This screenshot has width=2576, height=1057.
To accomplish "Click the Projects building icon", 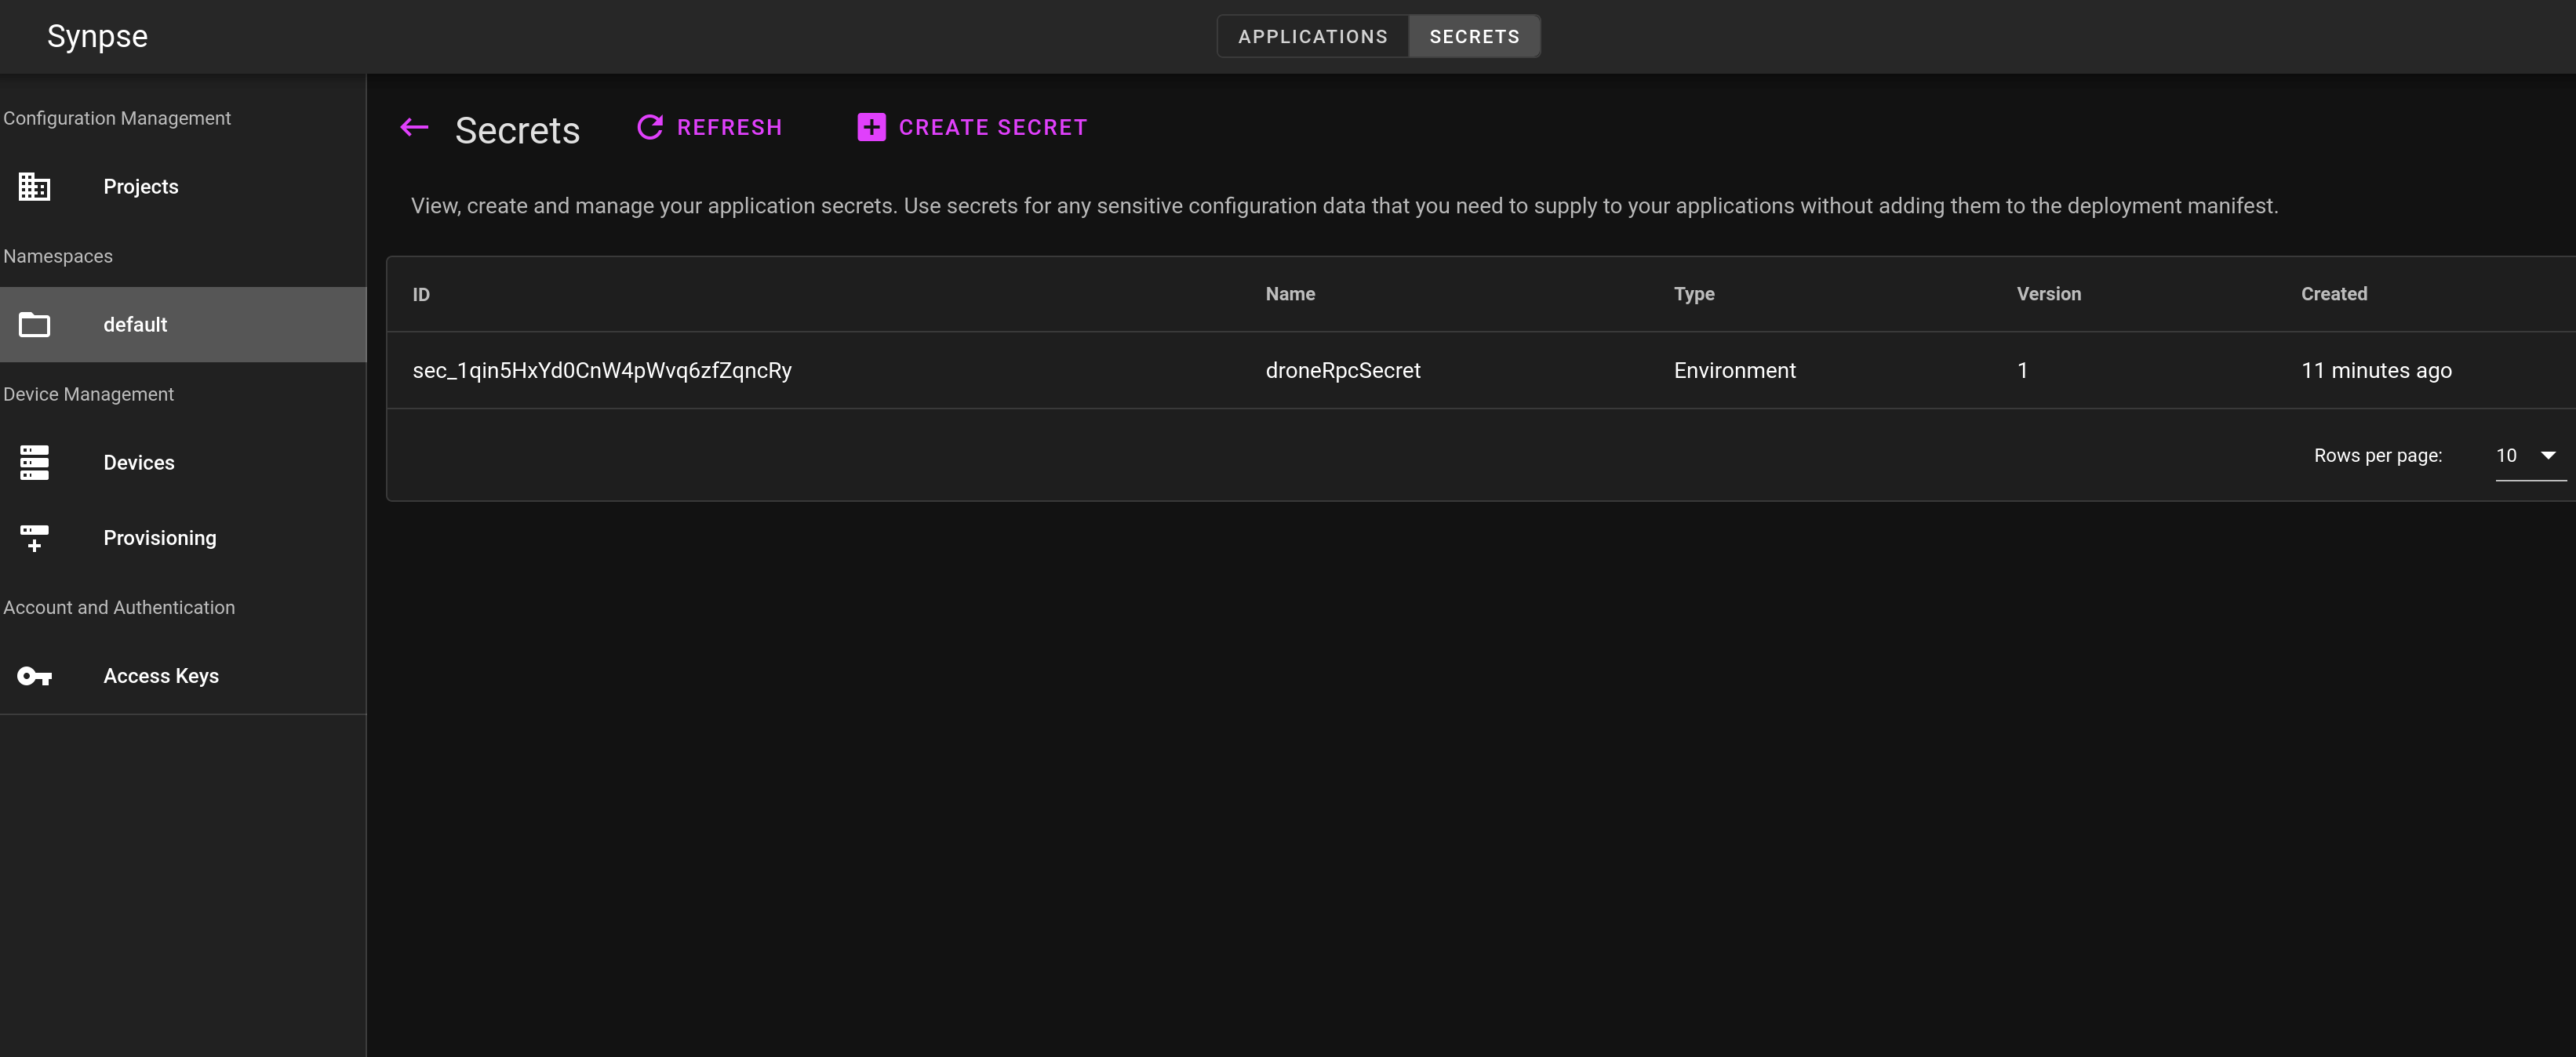I will [34, 187].
